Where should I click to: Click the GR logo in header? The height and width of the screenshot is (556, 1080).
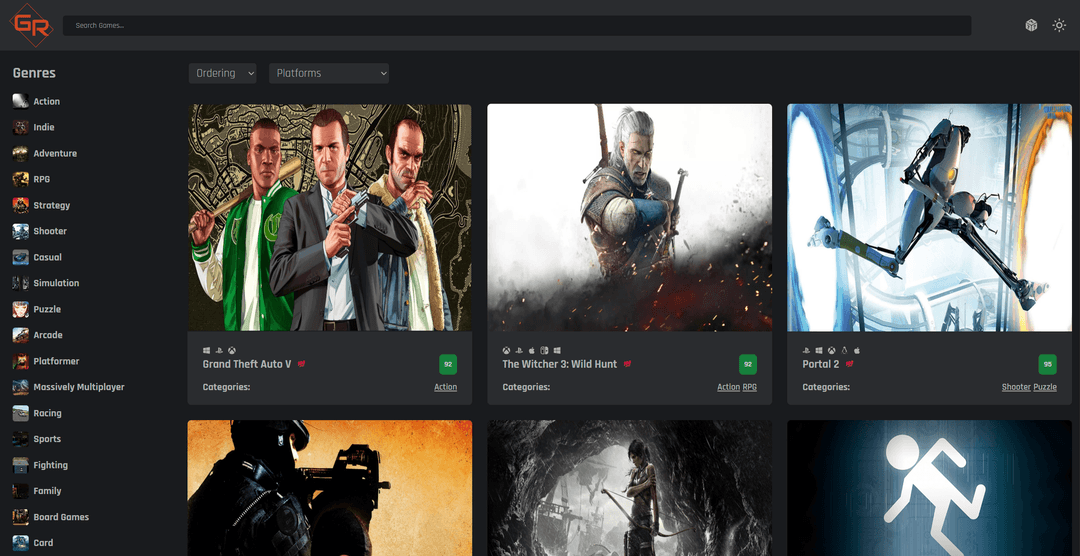pyautogui.click(x=31, y=25)
